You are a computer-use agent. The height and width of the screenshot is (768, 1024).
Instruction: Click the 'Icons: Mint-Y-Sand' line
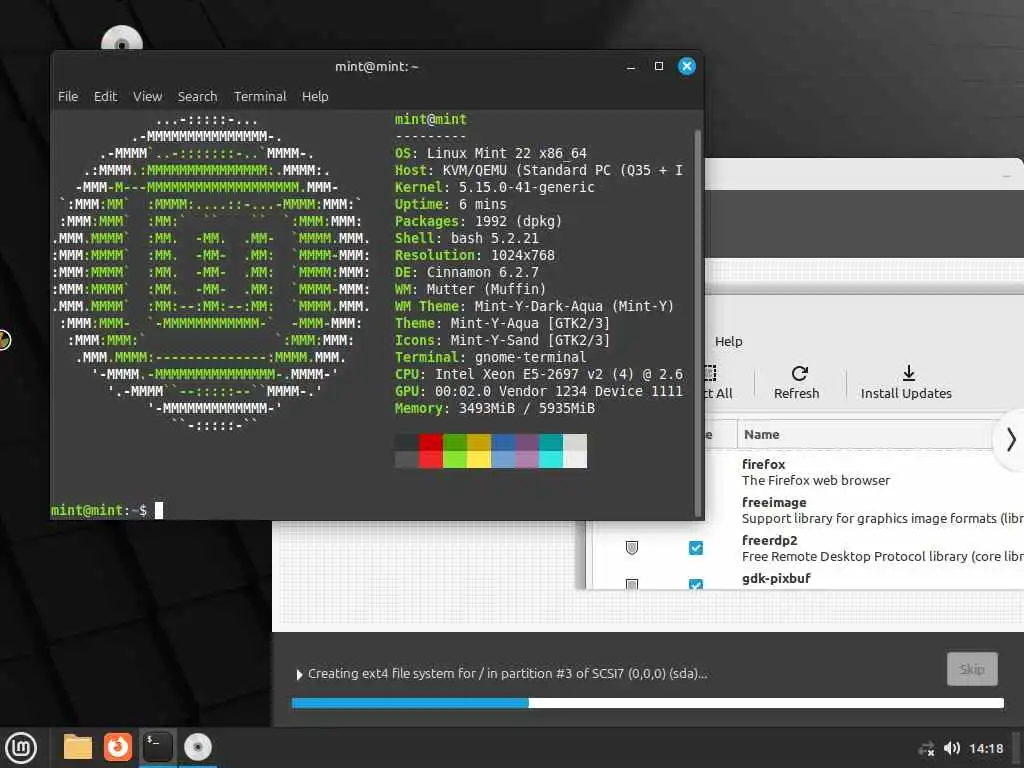[x=502, y=340]
